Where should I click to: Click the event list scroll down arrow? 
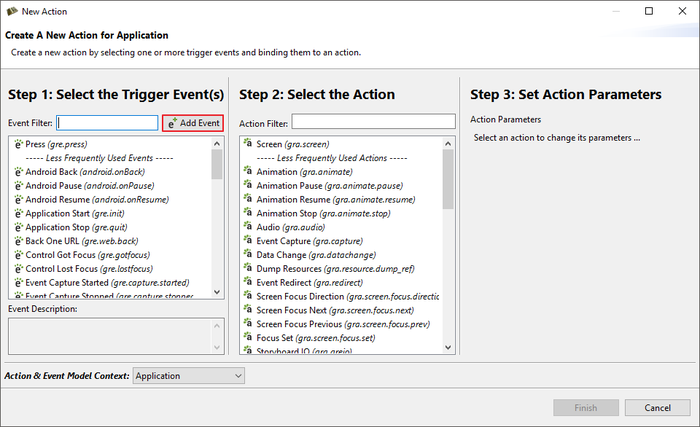click(217, 292)
